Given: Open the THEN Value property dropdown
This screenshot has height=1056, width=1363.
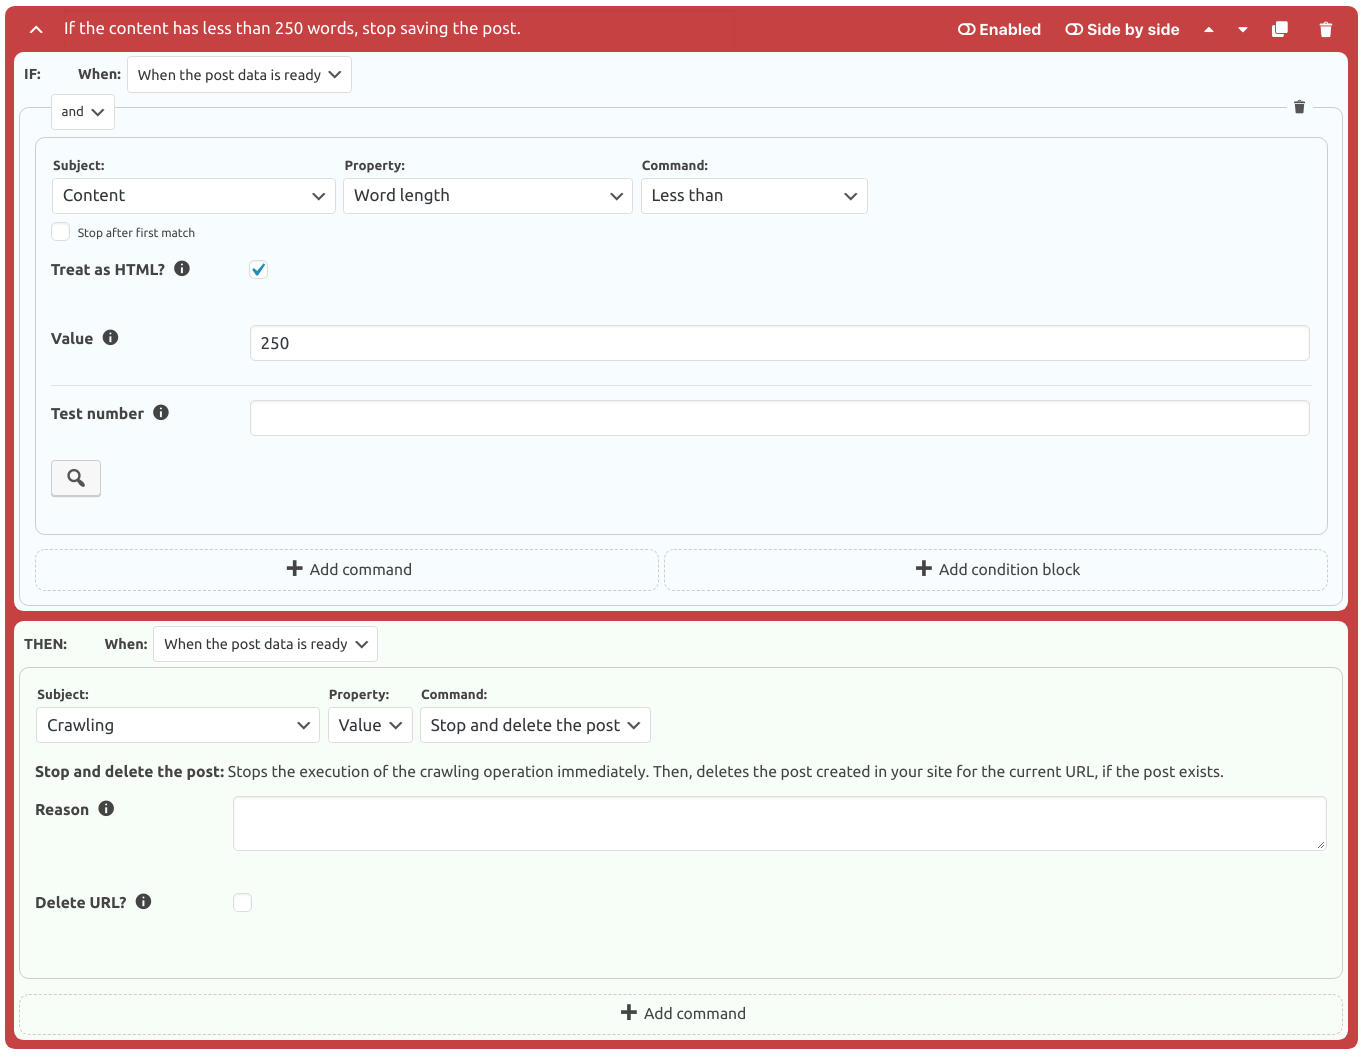Looking at the screenshot, I should (370, 726).
